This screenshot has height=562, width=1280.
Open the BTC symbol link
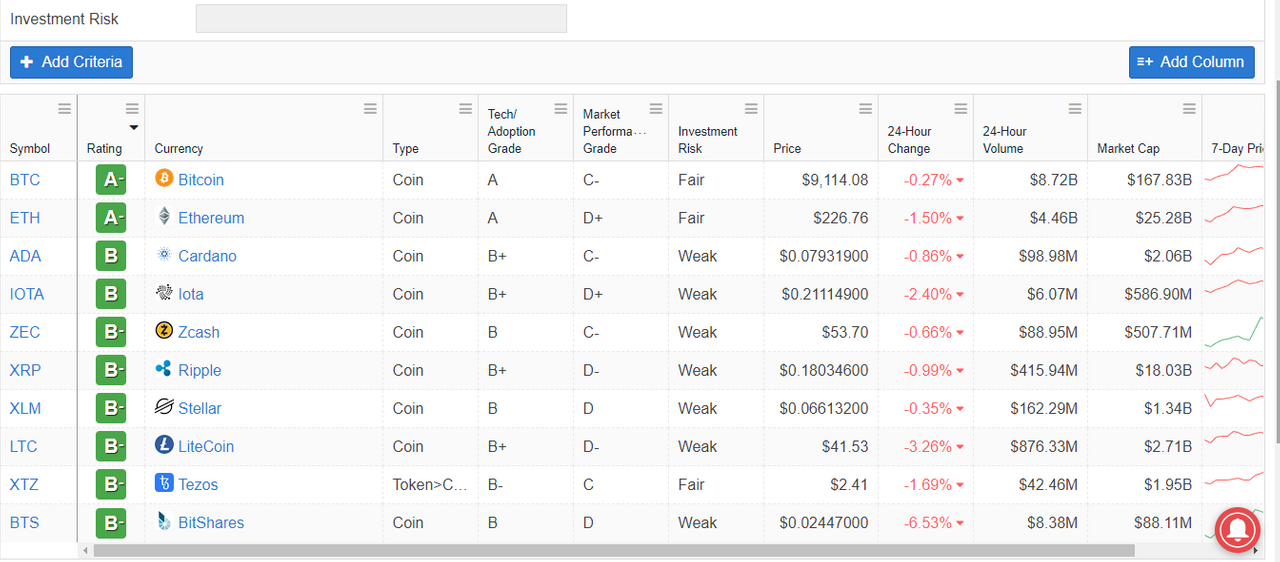[x=25, y=180]
